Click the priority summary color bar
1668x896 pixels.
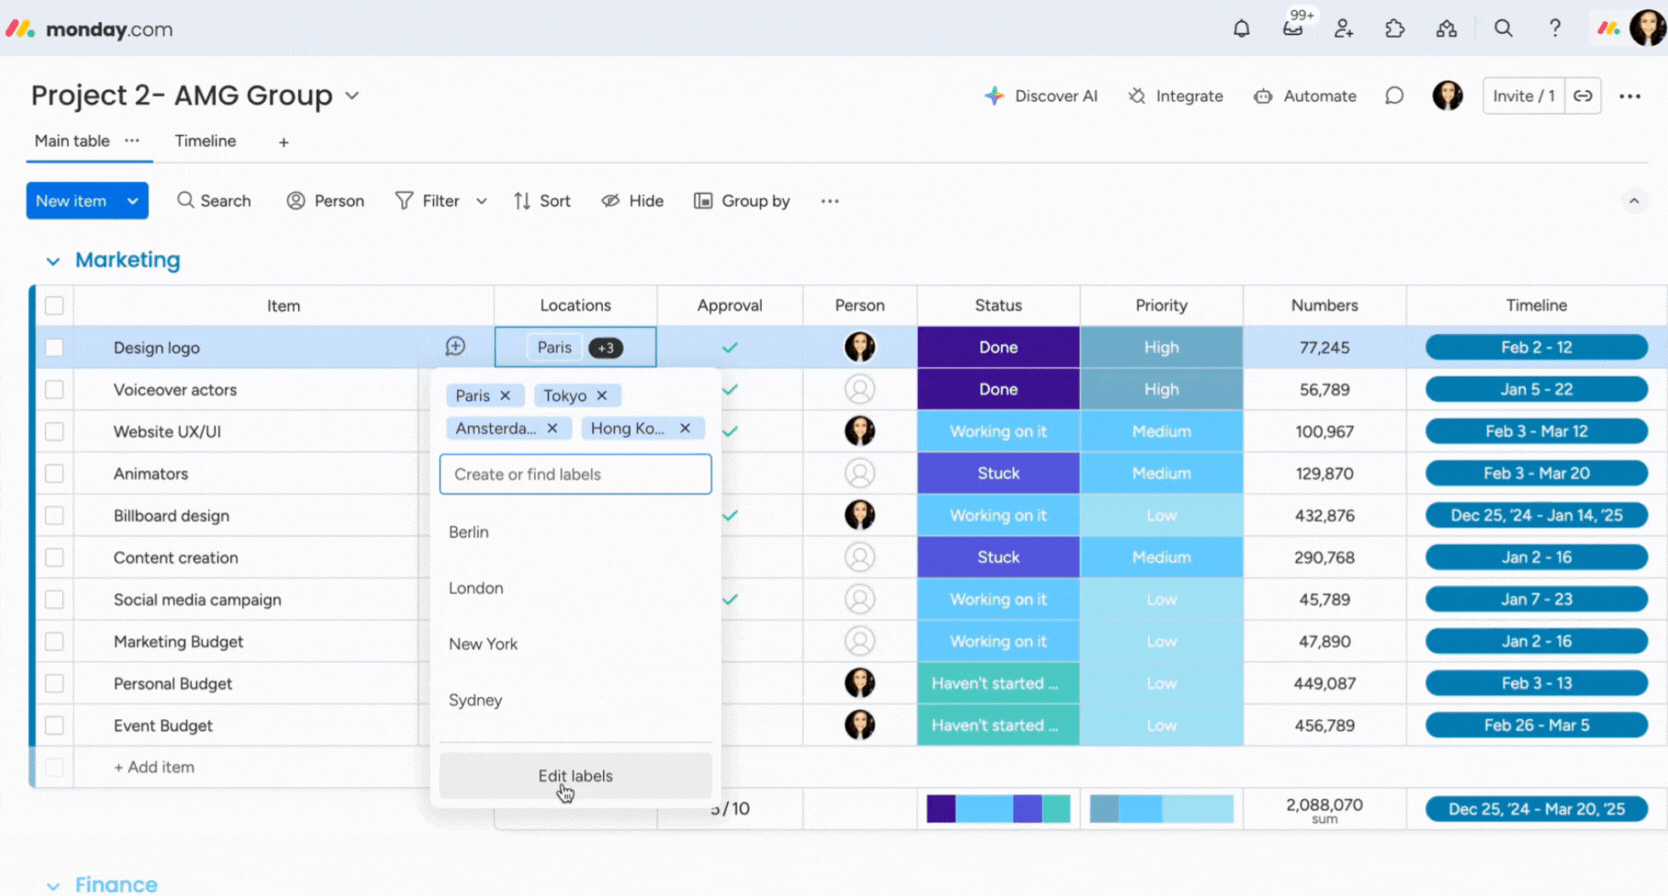1161,809
